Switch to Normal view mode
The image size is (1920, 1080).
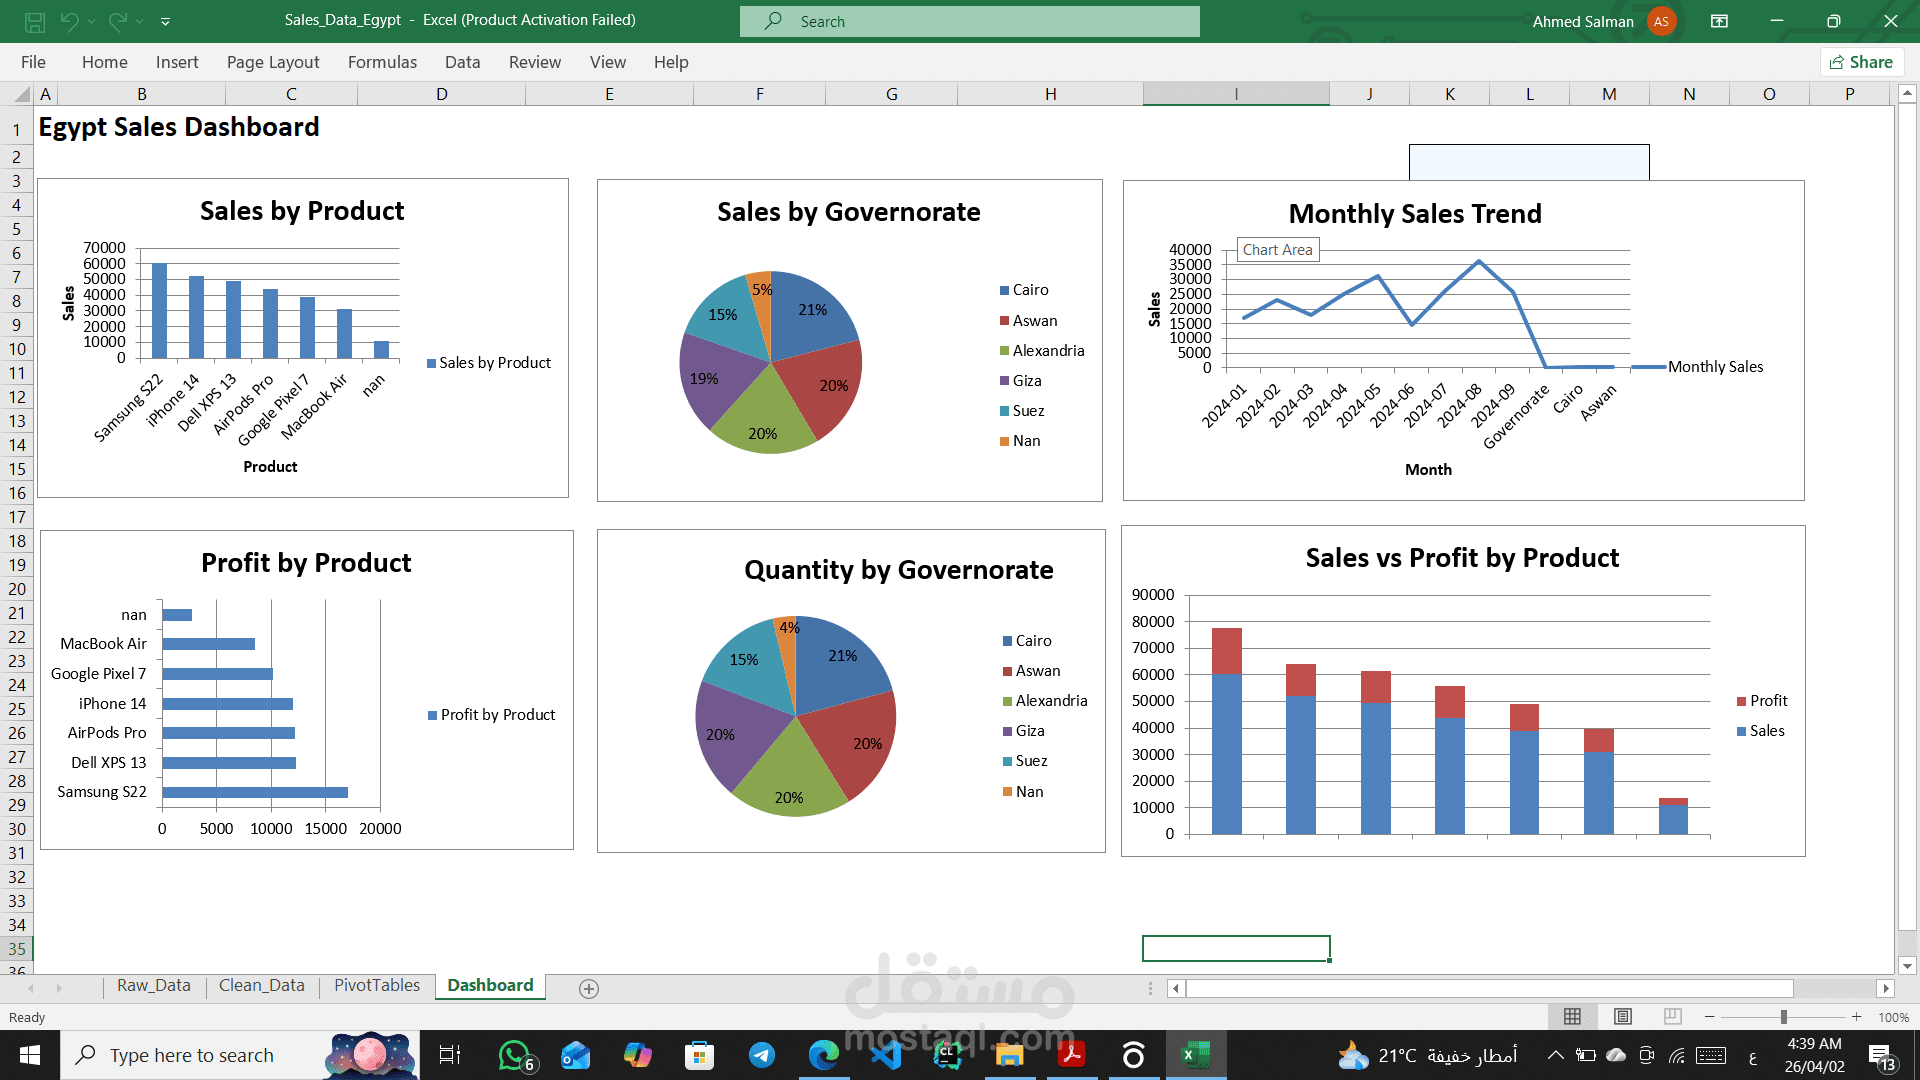coord(1572,1017)
